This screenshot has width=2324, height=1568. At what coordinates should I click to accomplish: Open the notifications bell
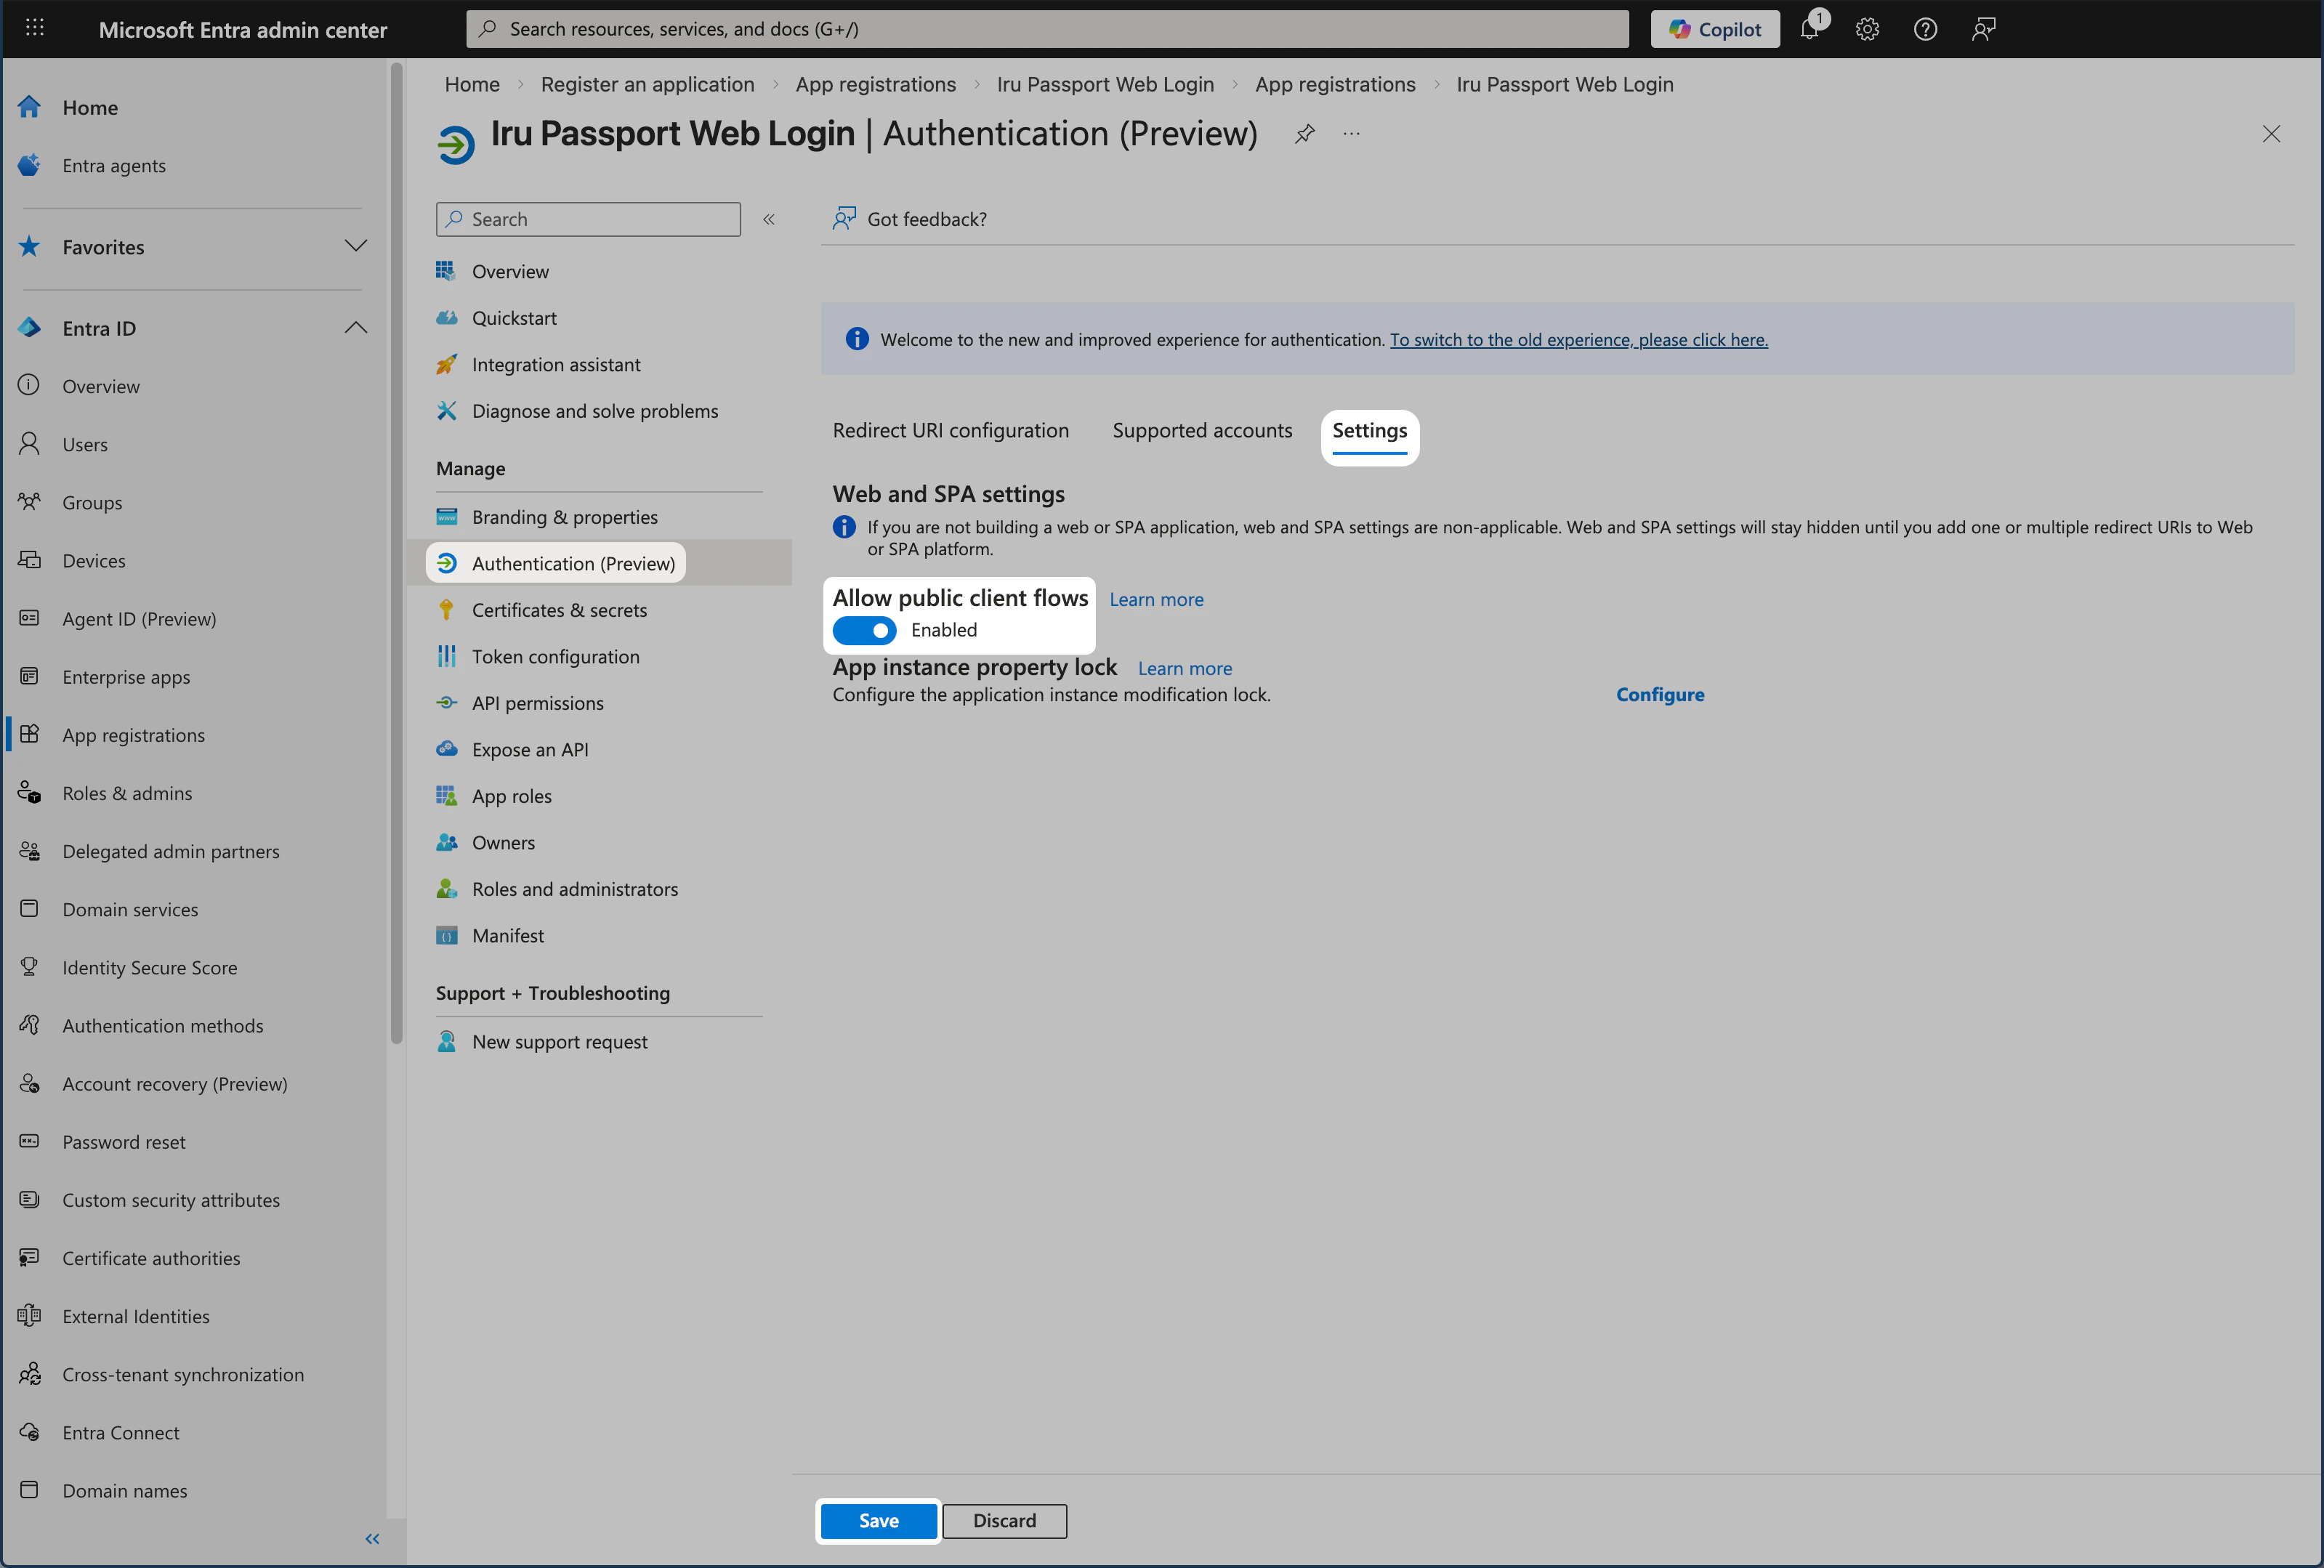1809,28
